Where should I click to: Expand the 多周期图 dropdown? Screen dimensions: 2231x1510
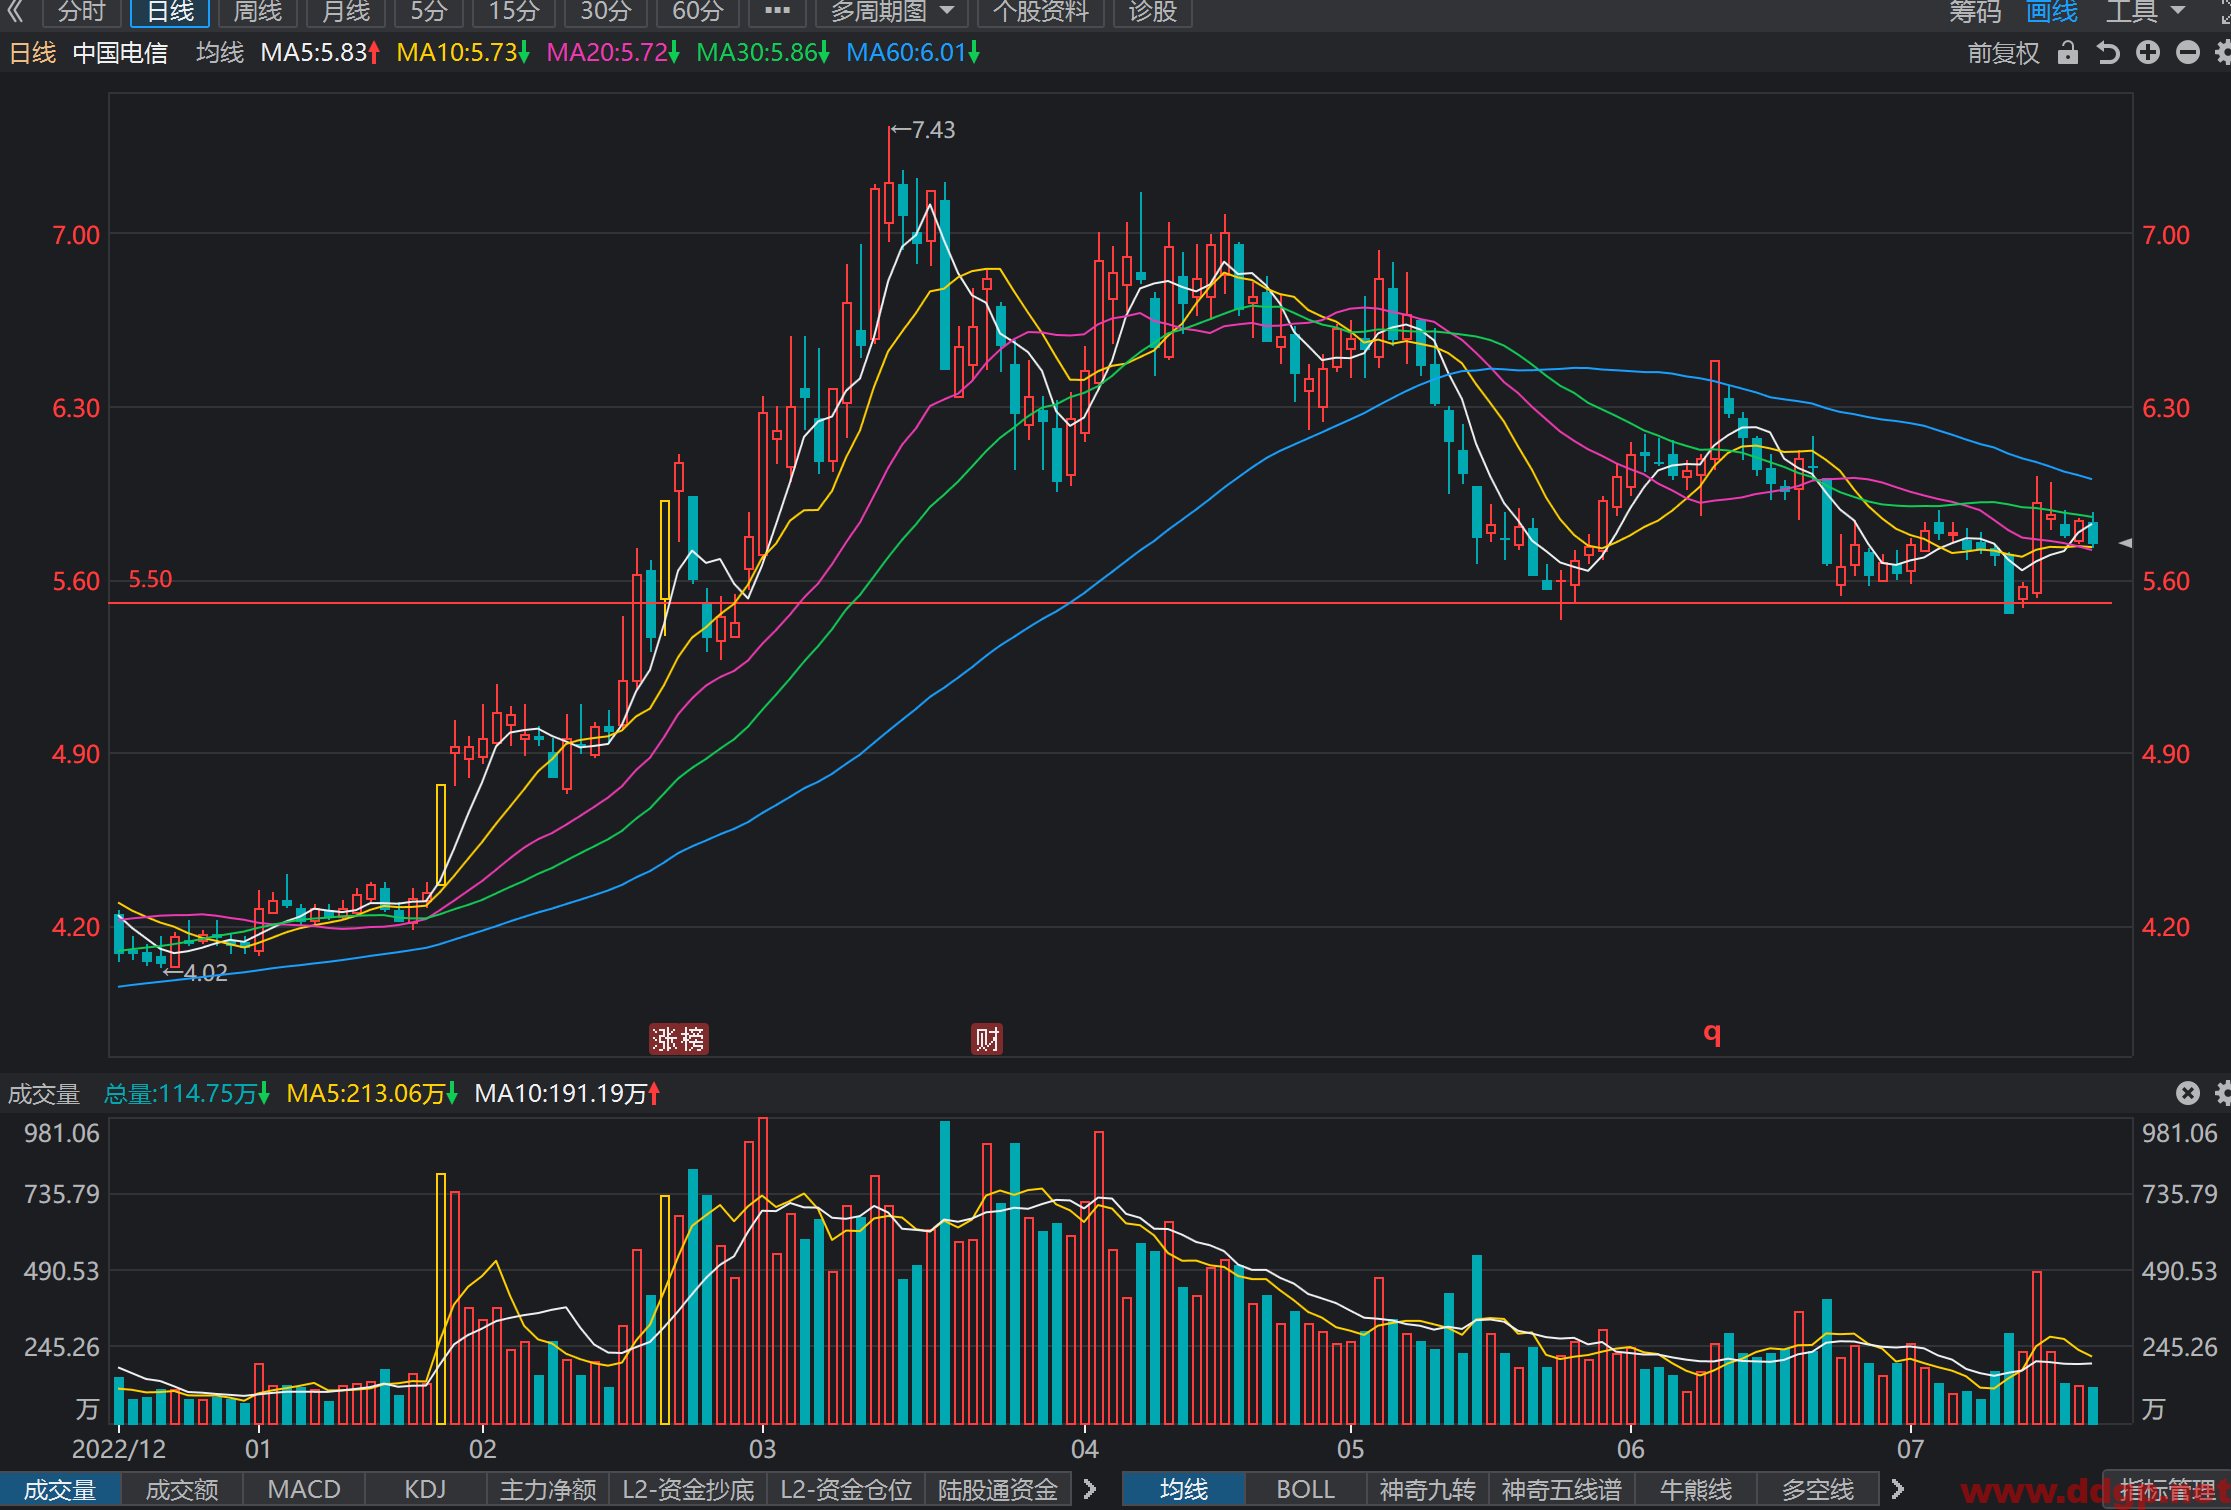[x=891, y=12]
